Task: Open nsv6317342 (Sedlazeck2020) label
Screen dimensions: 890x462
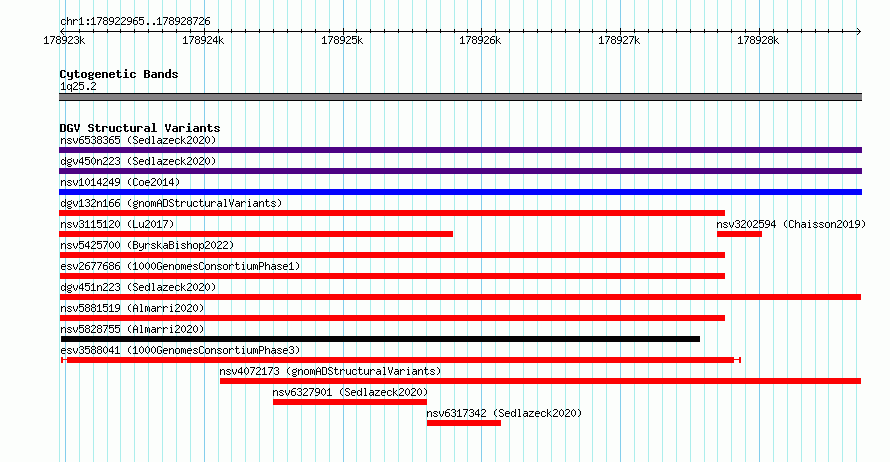Action: coord(504,413)
